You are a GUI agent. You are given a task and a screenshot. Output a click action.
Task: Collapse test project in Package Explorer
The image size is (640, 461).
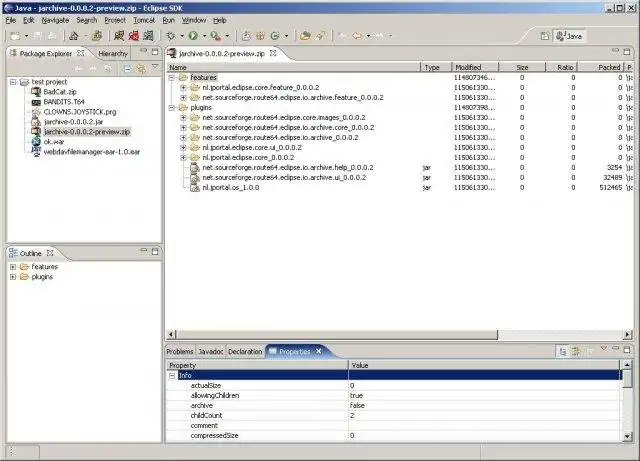[13, 82]
